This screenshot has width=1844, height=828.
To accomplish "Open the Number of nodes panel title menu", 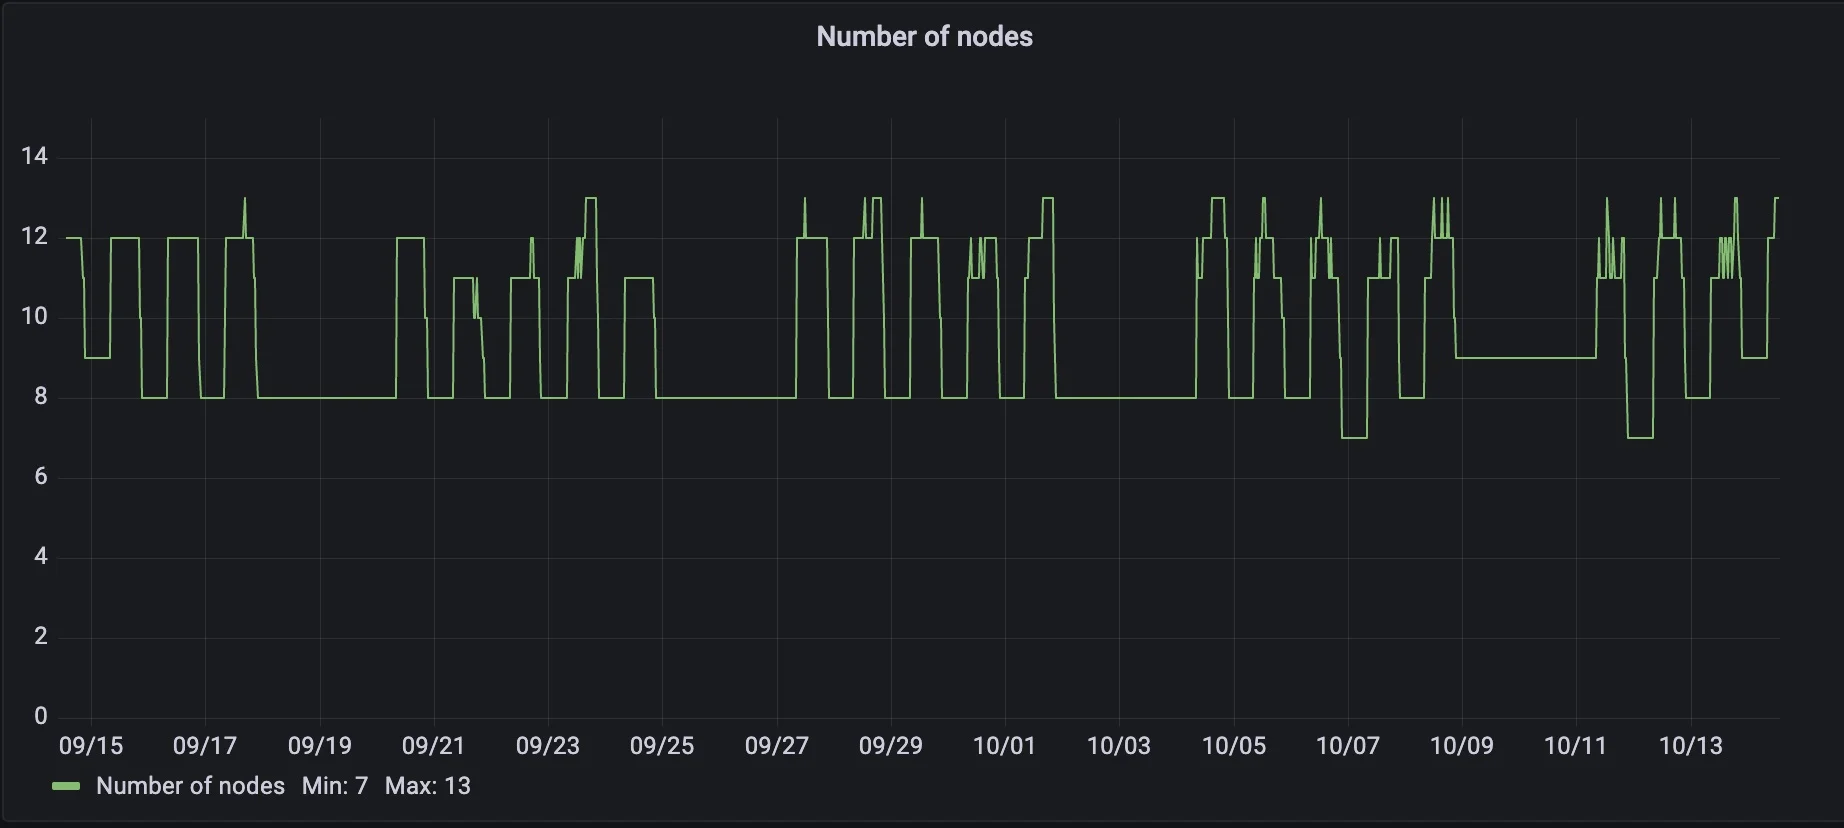I will coord(924,37).
